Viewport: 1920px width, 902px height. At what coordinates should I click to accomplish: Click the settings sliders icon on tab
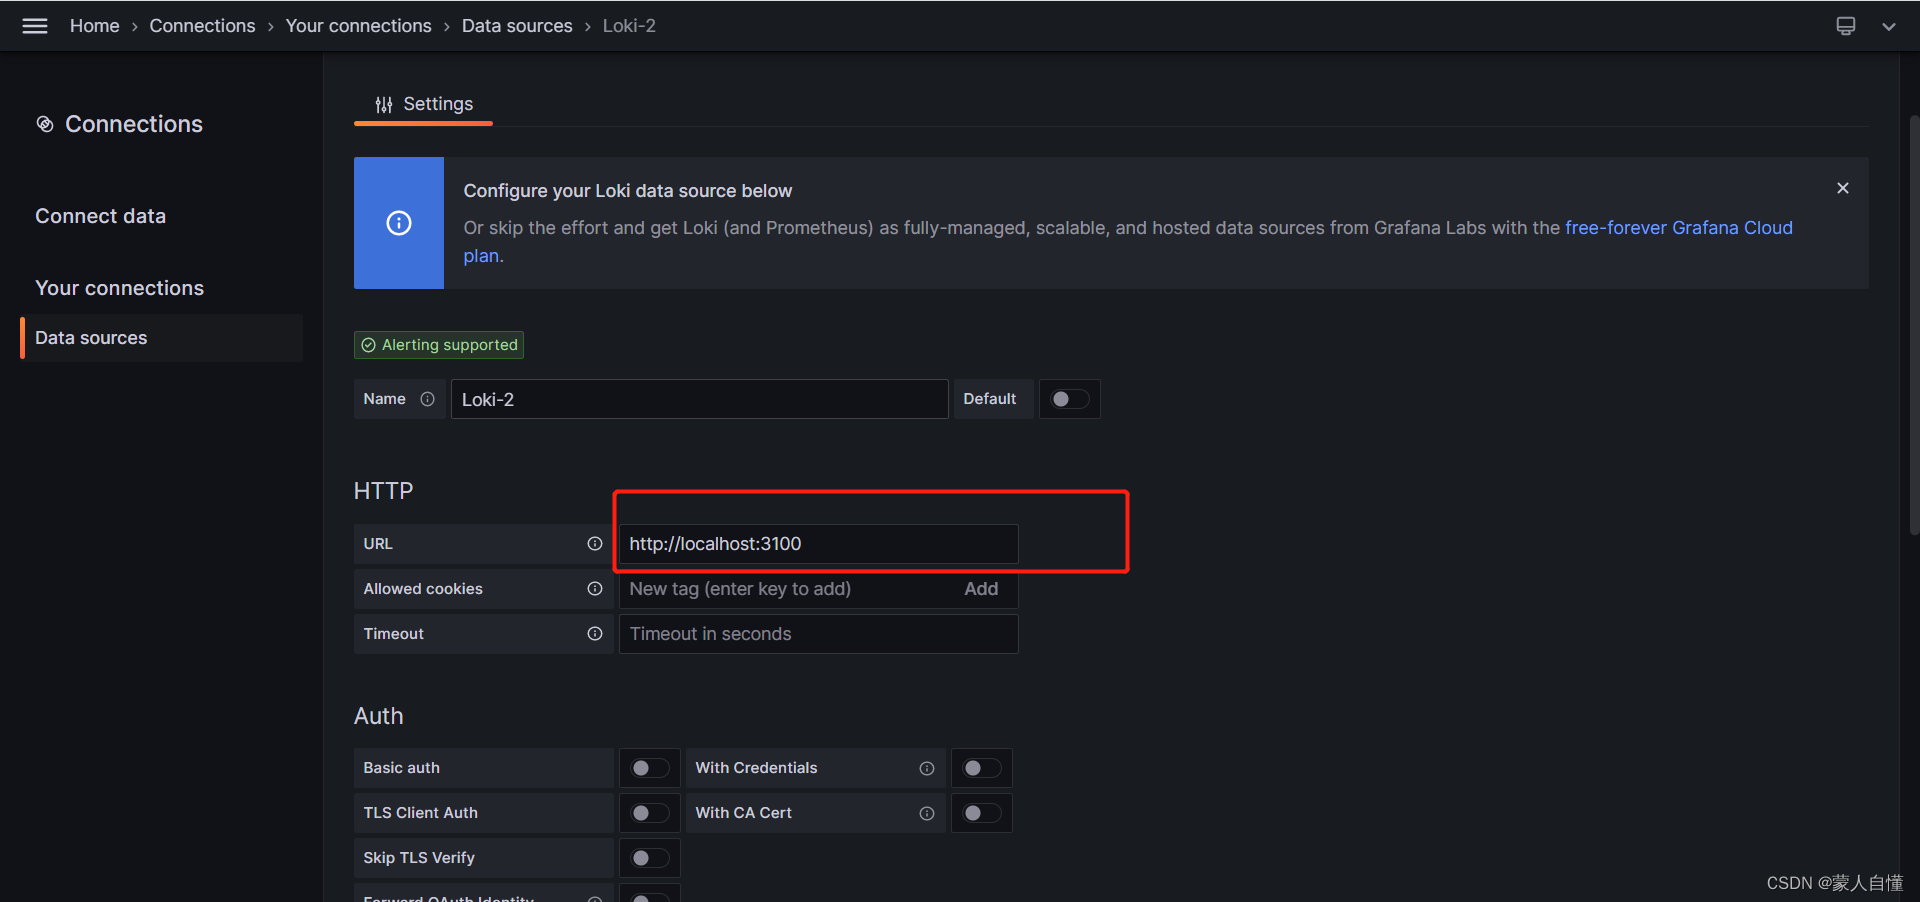[x=384, y=104]
